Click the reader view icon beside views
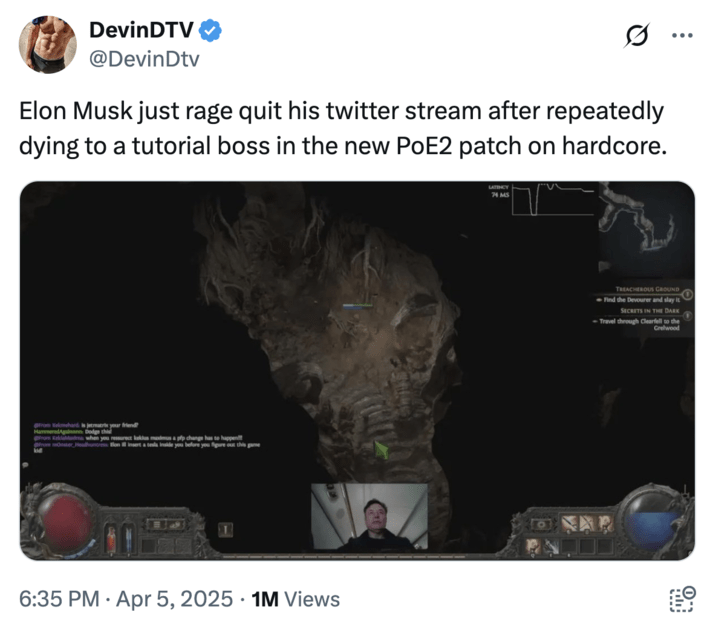Image resolution: width=716 pixels, height=630 pixels. point(680,599)
